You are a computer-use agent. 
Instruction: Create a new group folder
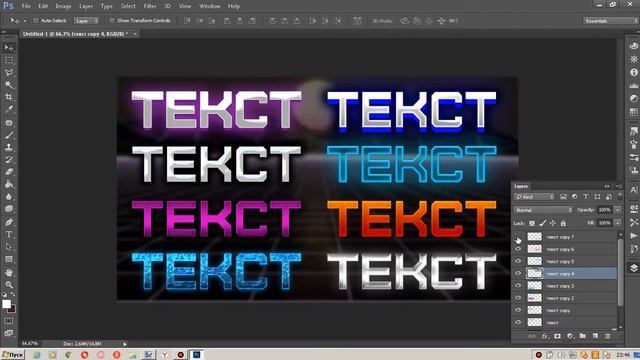[582, 336]
